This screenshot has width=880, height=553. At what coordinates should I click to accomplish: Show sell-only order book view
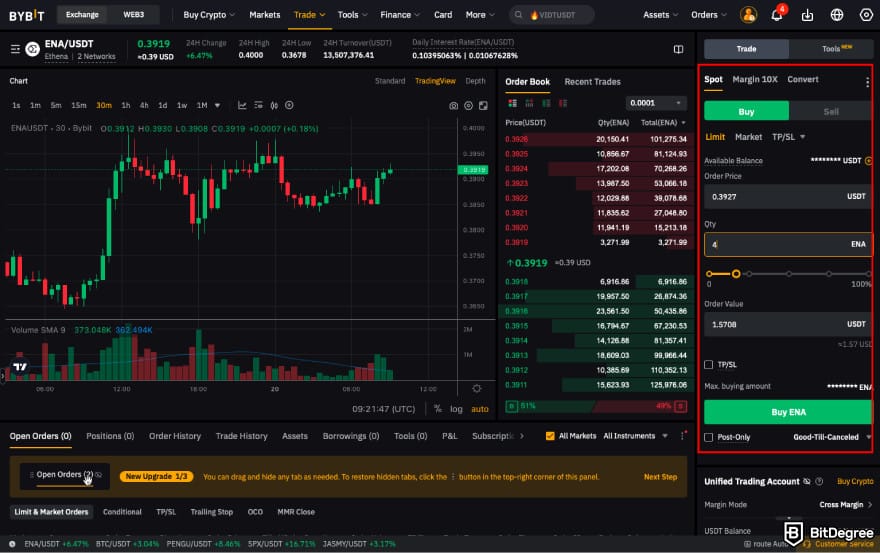point(563,103)
